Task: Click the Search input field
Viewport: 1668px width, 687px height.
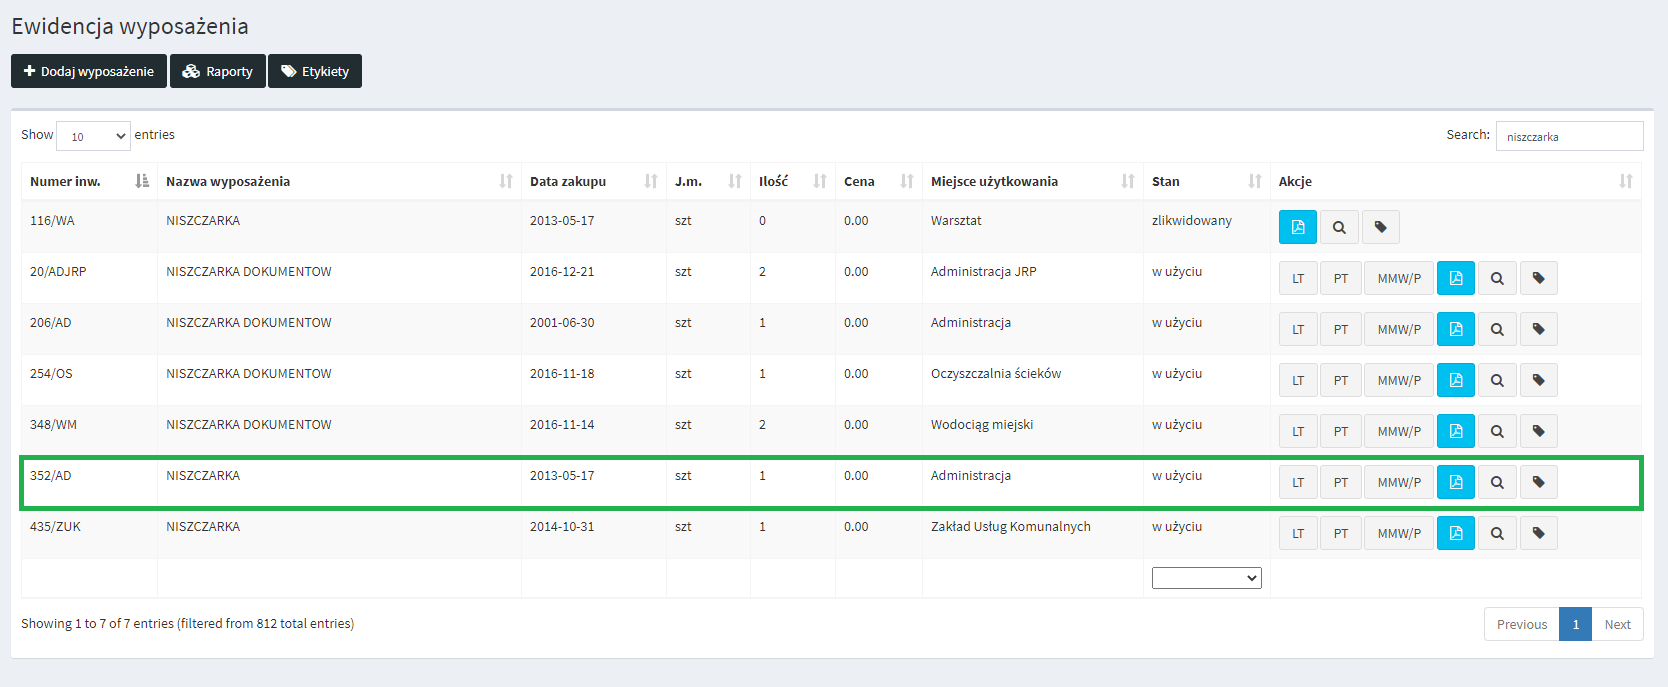Action: tap(1568, 136)
